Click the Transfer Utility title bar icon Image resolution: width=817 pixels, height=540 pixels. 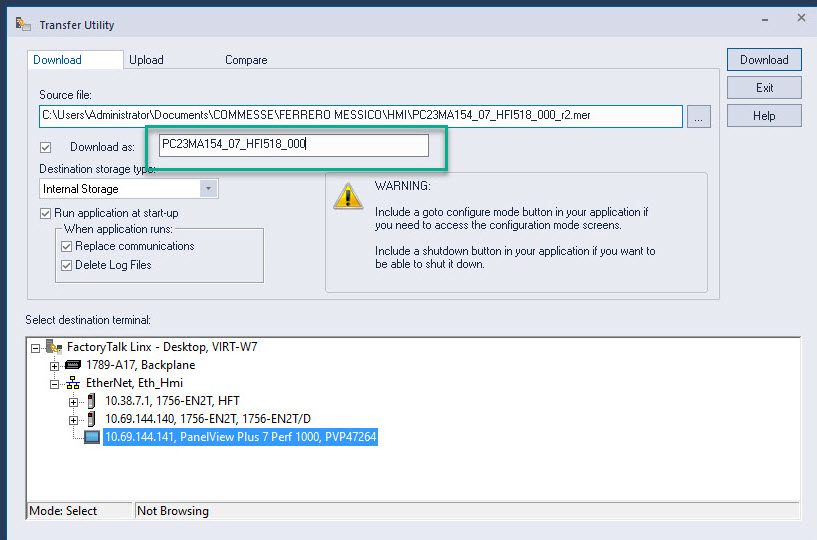(x=22, y=22)
